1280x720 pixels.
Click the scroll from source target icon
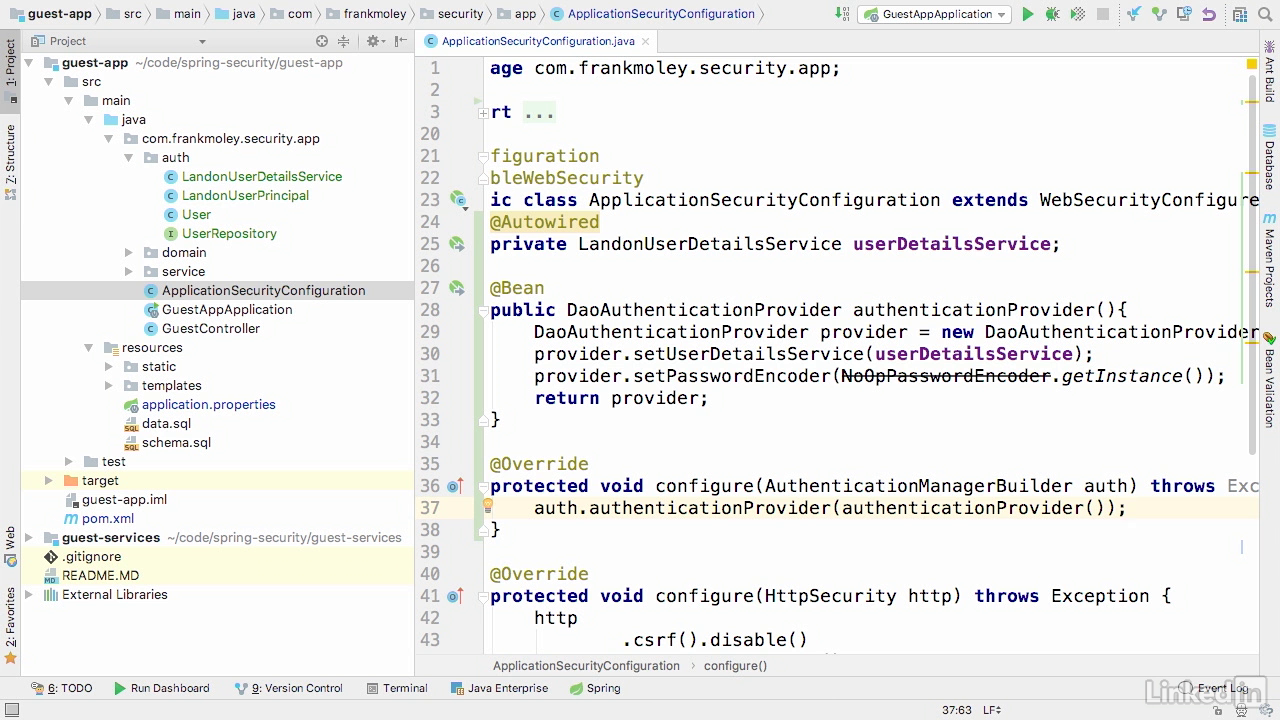click(x=322, y=41)
